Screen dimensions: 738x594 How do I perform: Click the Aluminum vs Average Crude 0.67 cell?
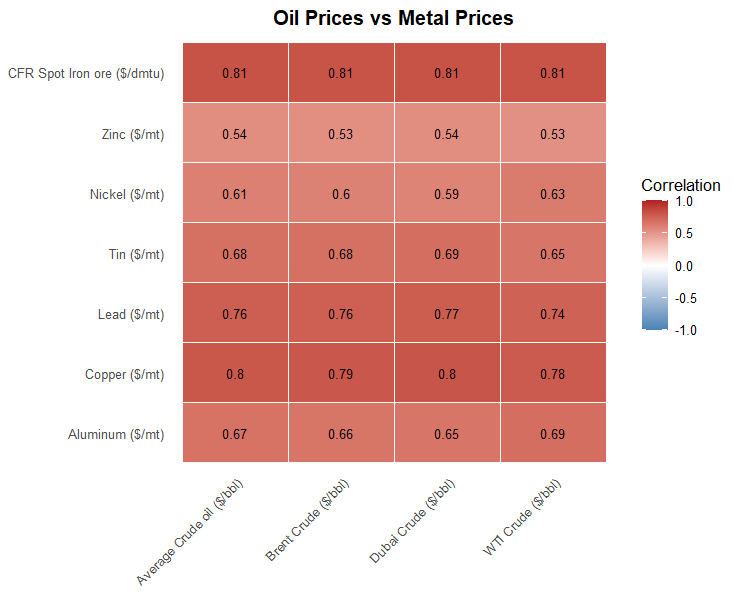tap(235, 433)
